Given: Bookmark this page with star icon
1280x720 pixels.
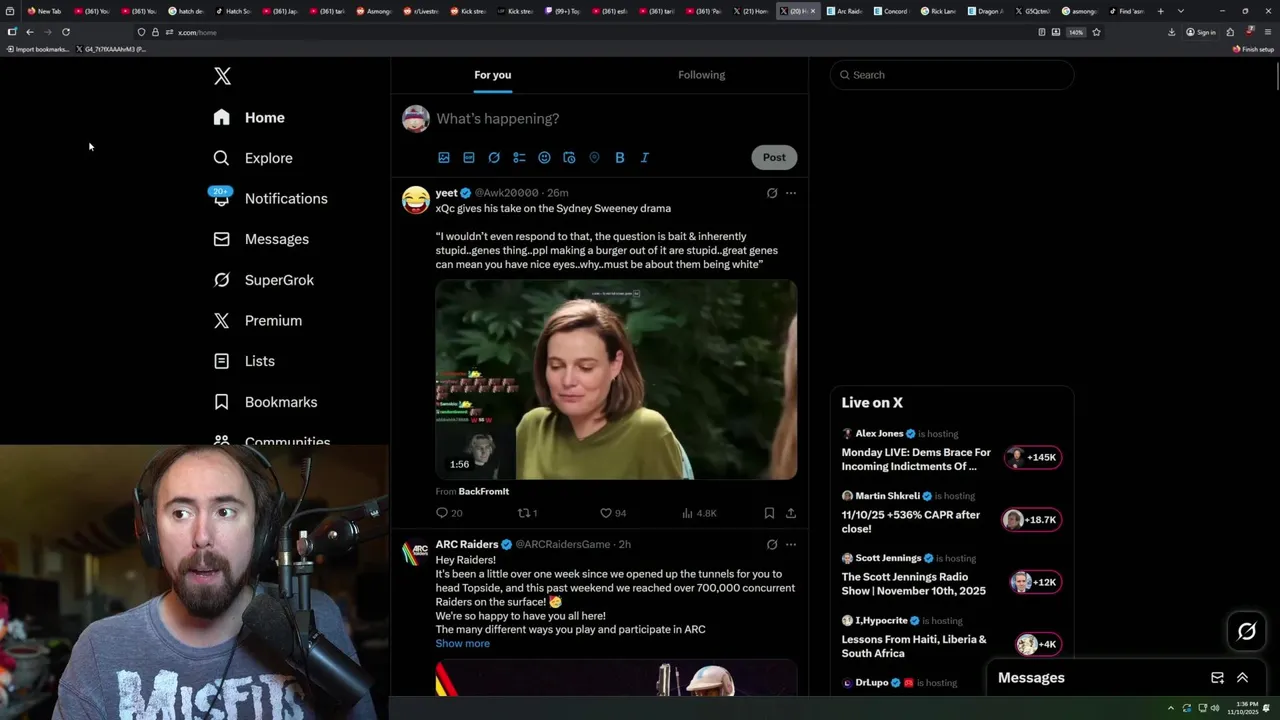Looking at the screenshot, I should (1096, 32).
